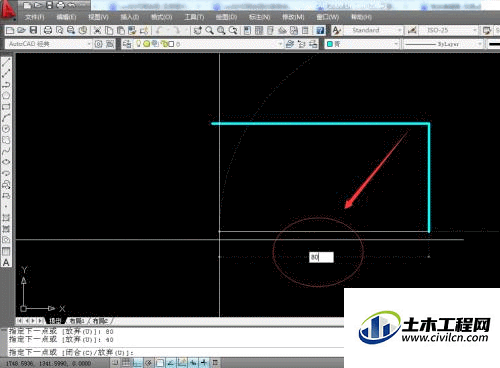Click the Save icon in standard toolbar

33,31
